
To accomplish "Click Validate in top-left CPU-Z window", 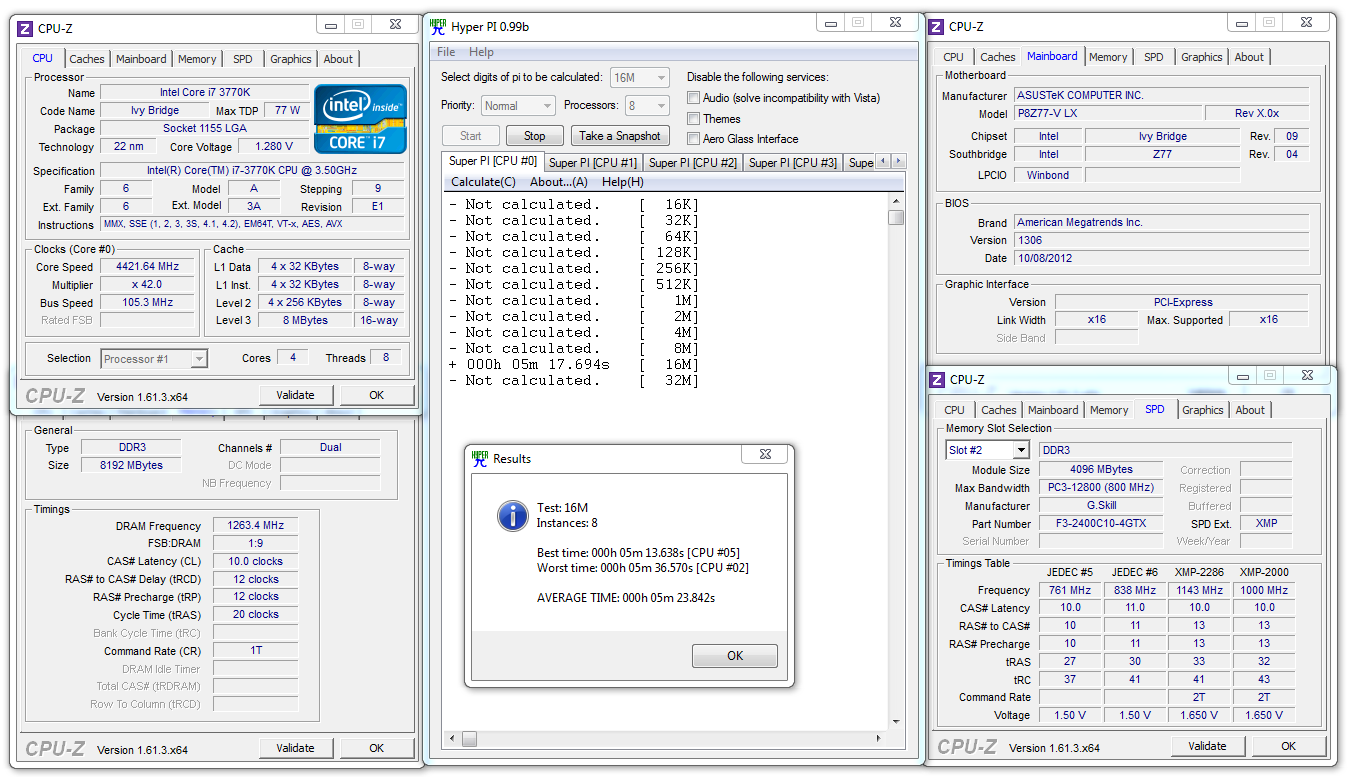I will pyautogui.click(x=295, y=395).
